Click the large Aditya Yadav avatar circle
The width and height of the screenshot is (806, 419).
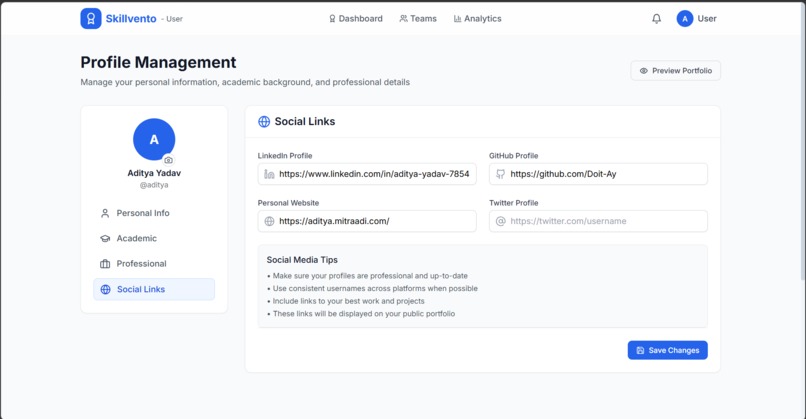pos(154,139)
